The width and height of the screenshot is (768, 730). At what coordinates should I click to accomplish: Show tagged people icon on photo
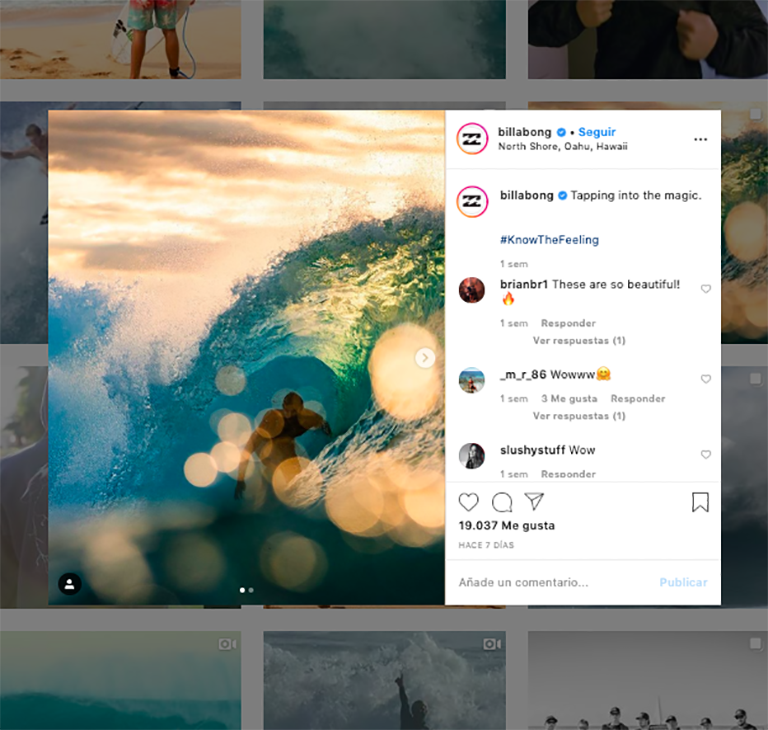click(x=69, y=584)
